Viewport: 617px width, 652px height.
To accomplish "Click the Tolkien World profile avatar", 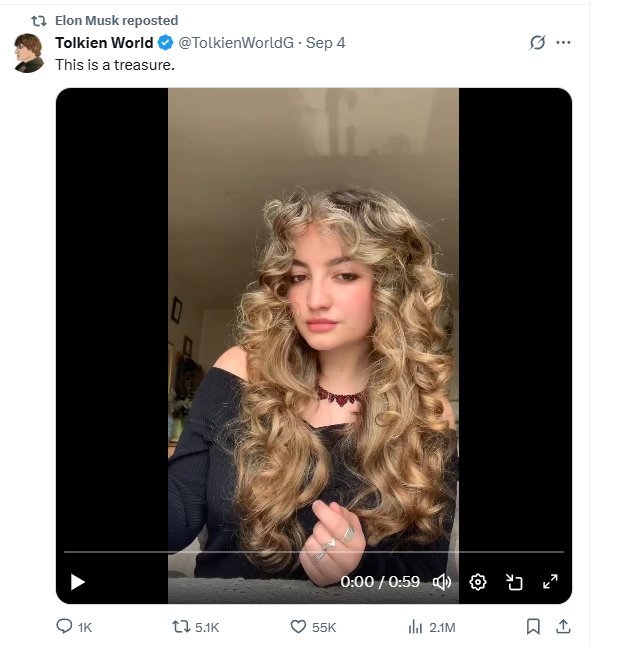I will click(29, 53).
